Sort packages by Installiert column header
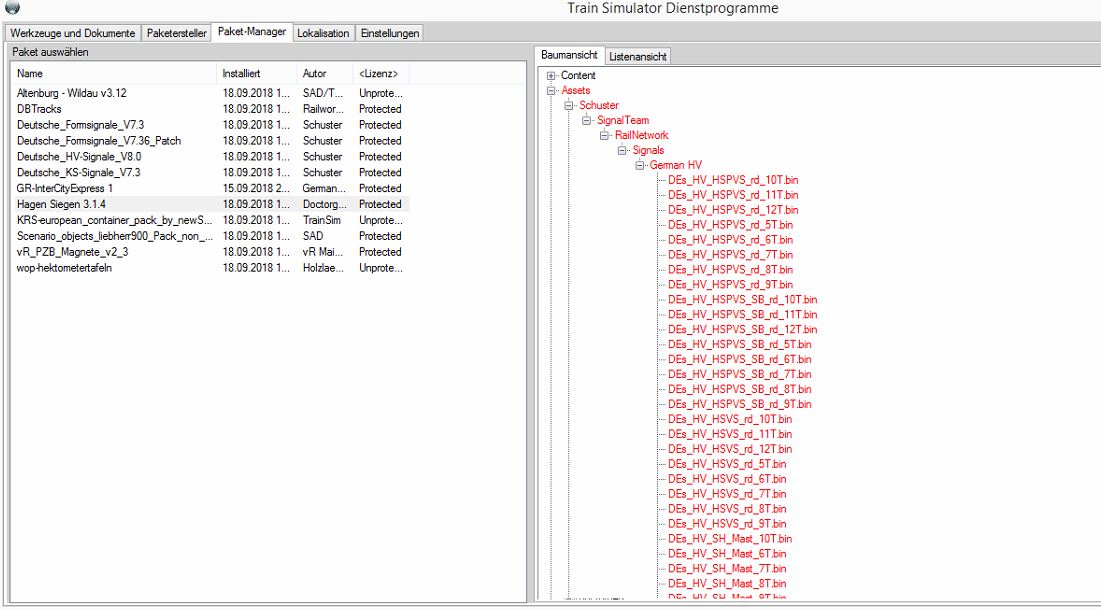The image size is (1101, 609). tap(257, 73)
